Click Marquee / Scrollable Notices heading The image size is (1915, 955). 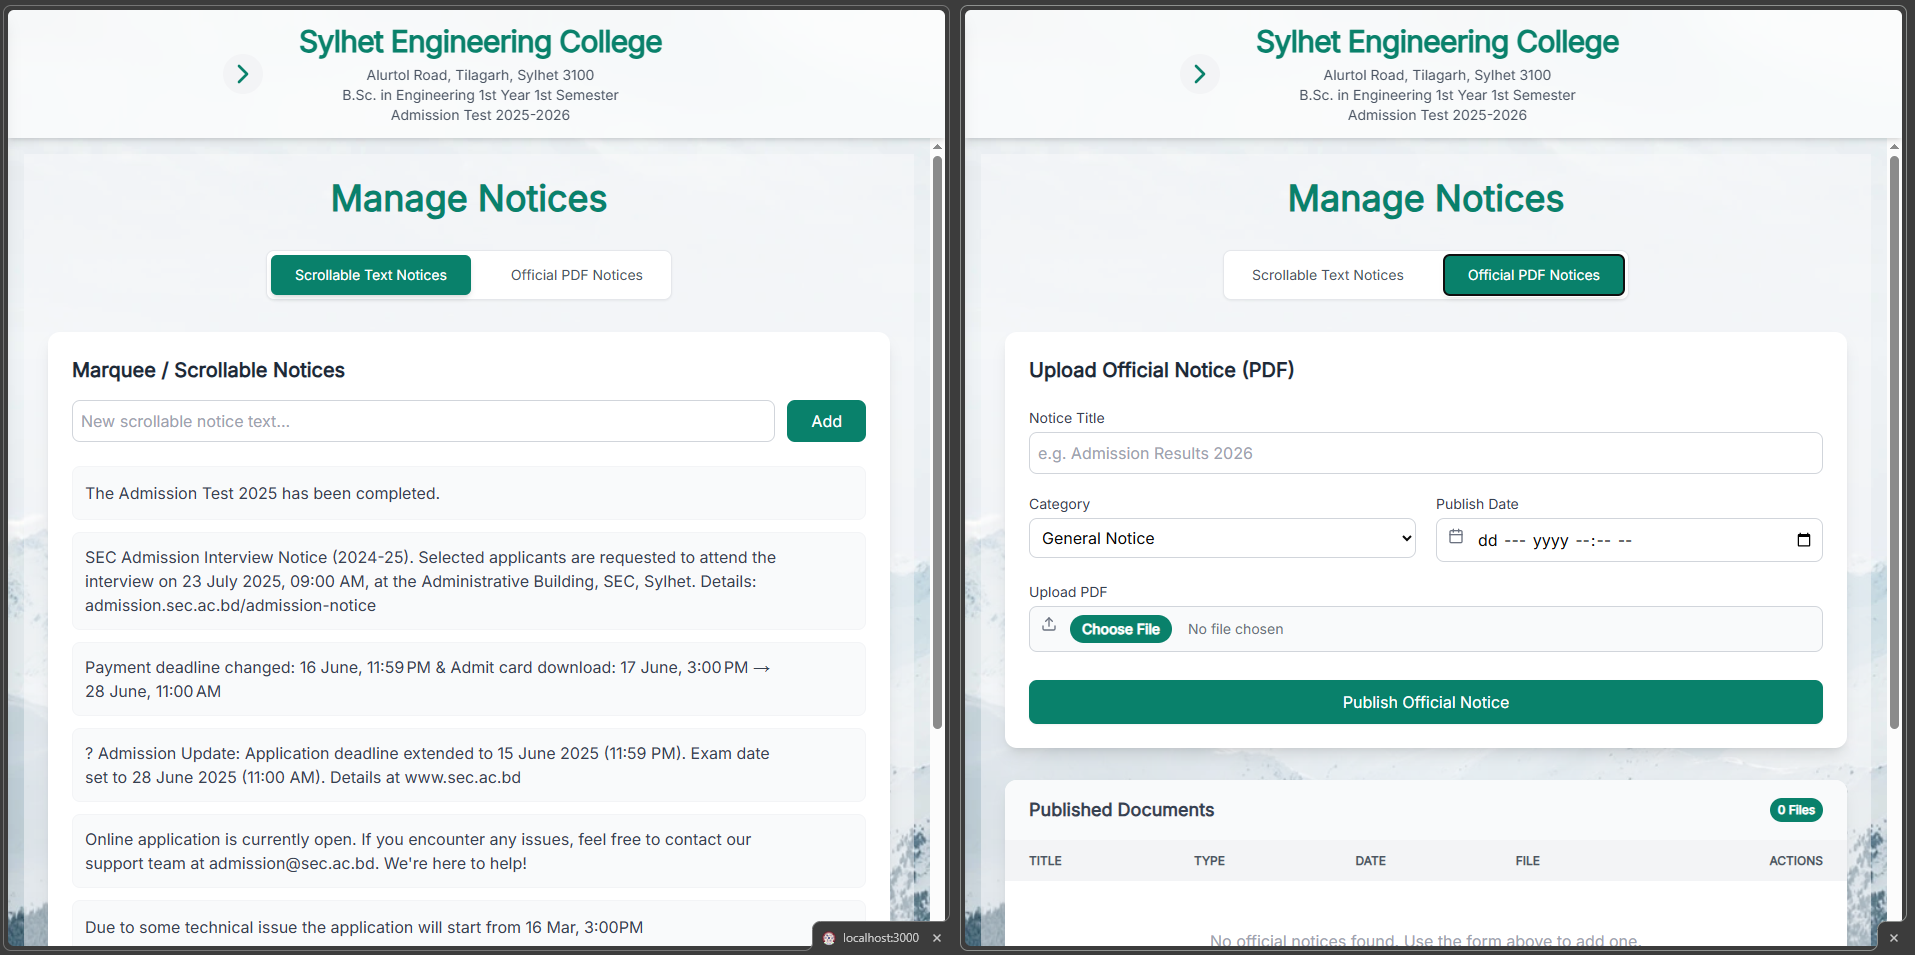208,370
